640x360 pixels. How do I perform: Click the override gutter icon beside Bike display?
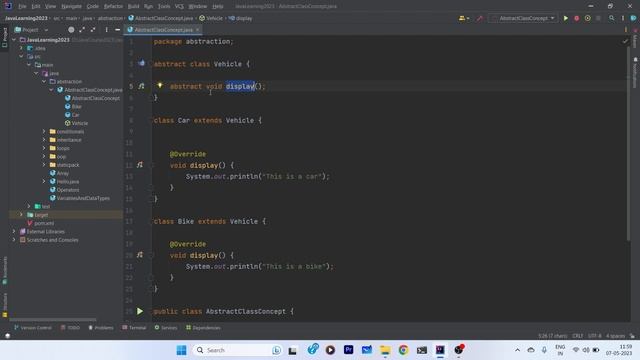(140, 255)
